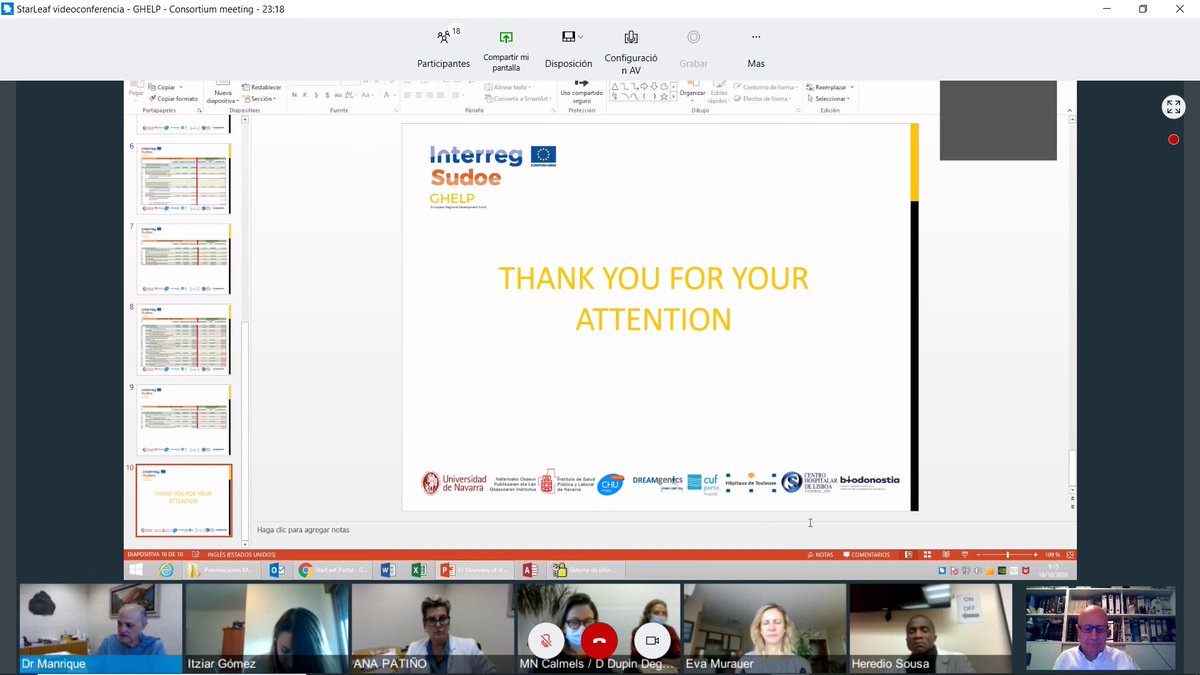Open Access in shared taskbar
This screenshot has width=1200, height=675.
click(531, 570)
